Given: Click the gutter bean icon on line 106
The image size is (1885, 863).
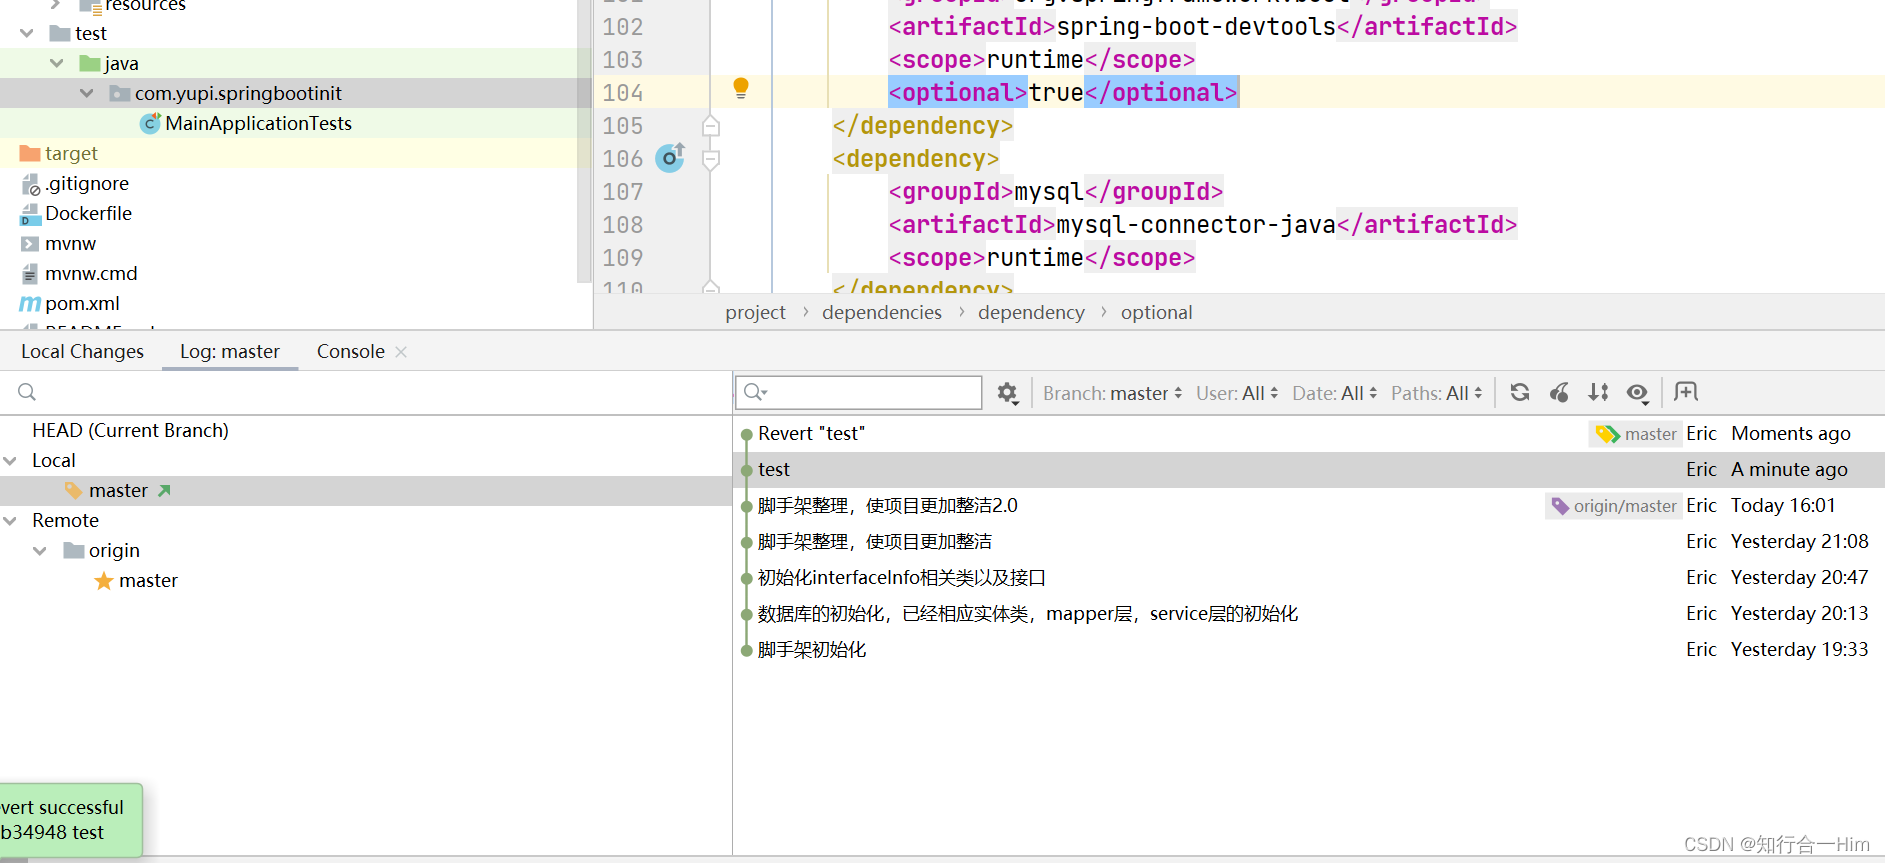Looking at the screenshot, I should 670,157.
